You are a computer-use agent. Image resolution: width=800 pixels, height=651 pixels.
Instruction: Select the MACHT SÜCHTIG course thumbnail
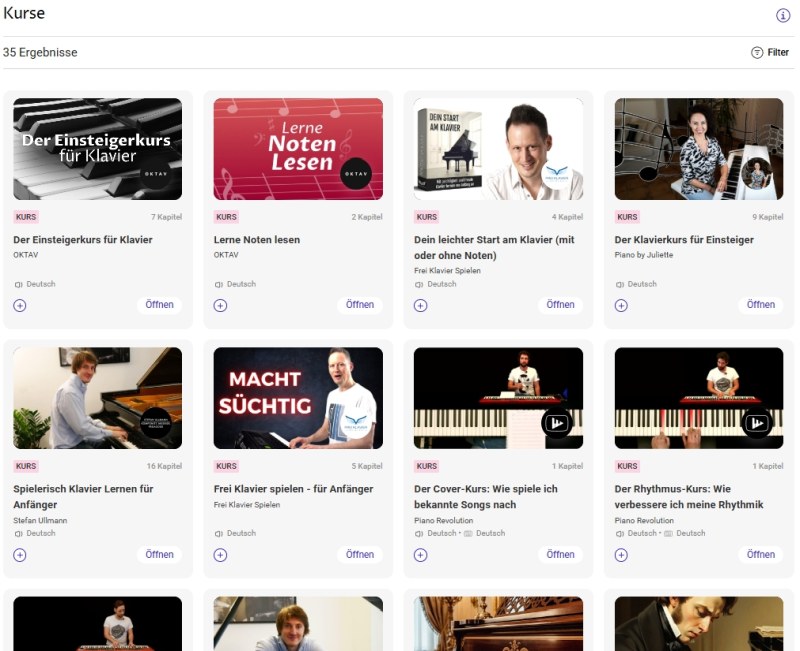pos(297,397)
